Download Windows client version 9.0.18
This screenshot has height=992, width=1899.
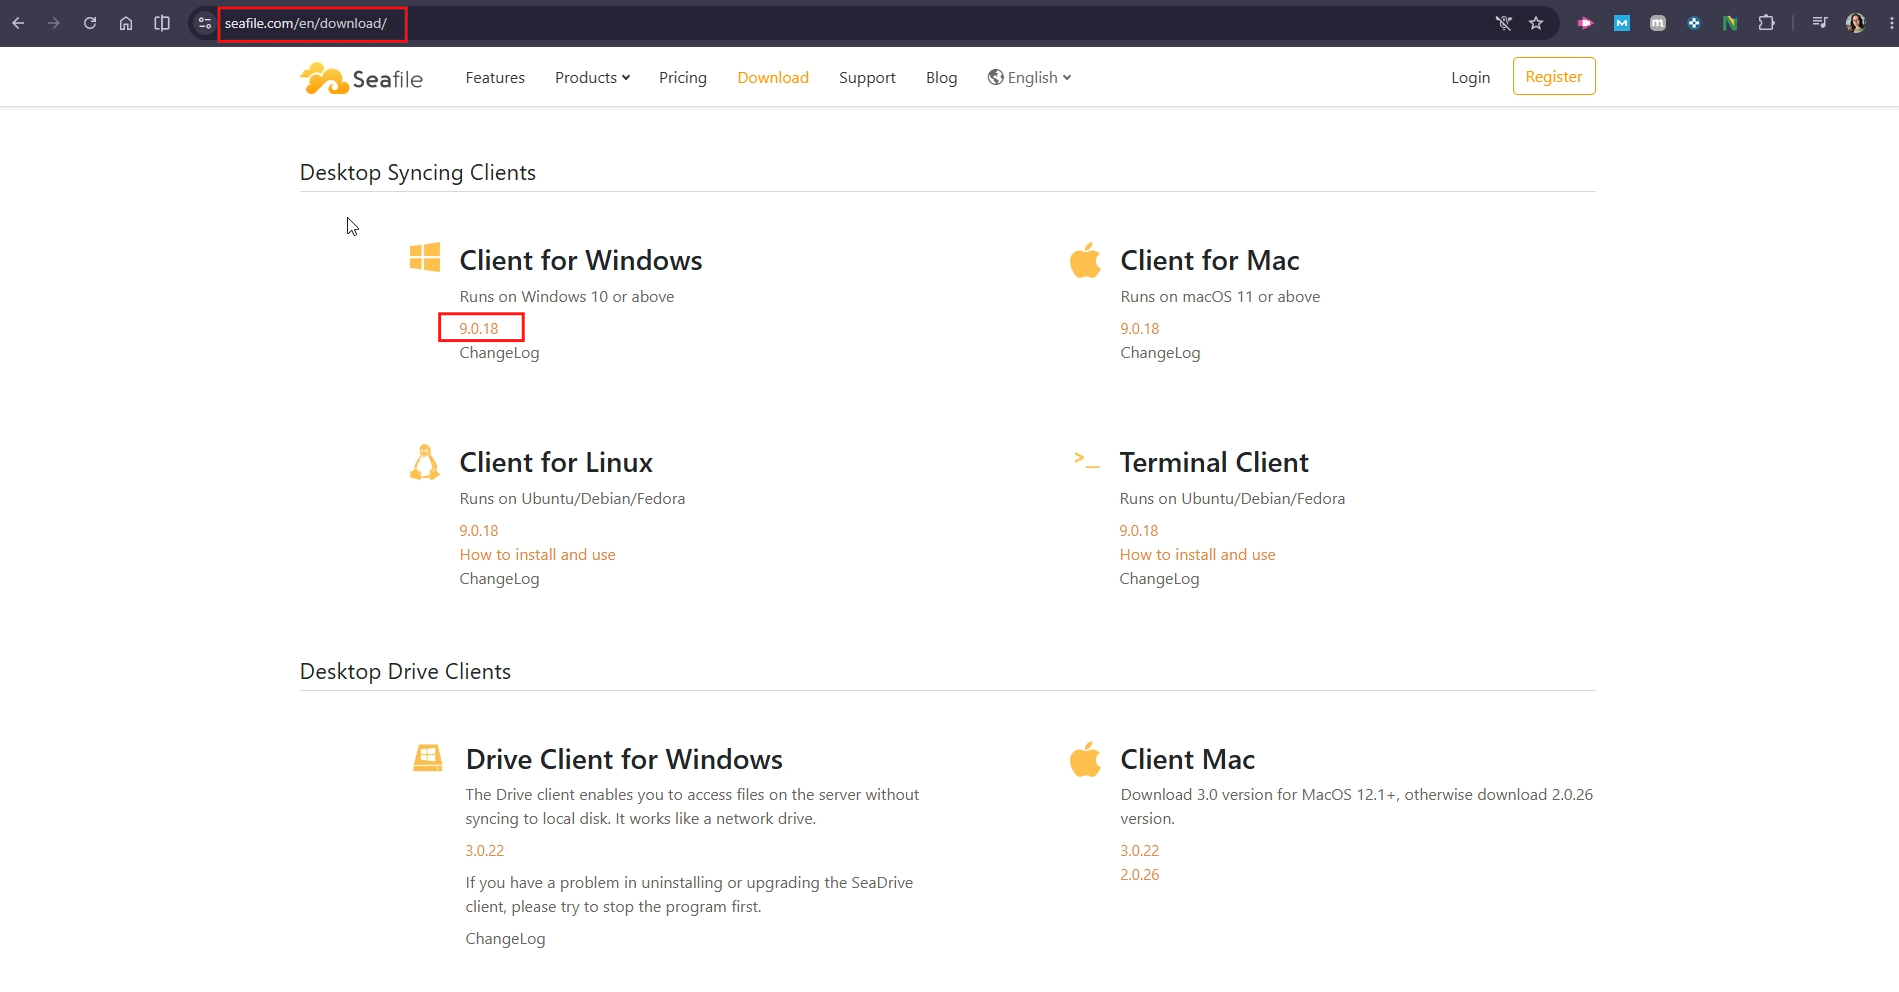(x=479, y=329)
